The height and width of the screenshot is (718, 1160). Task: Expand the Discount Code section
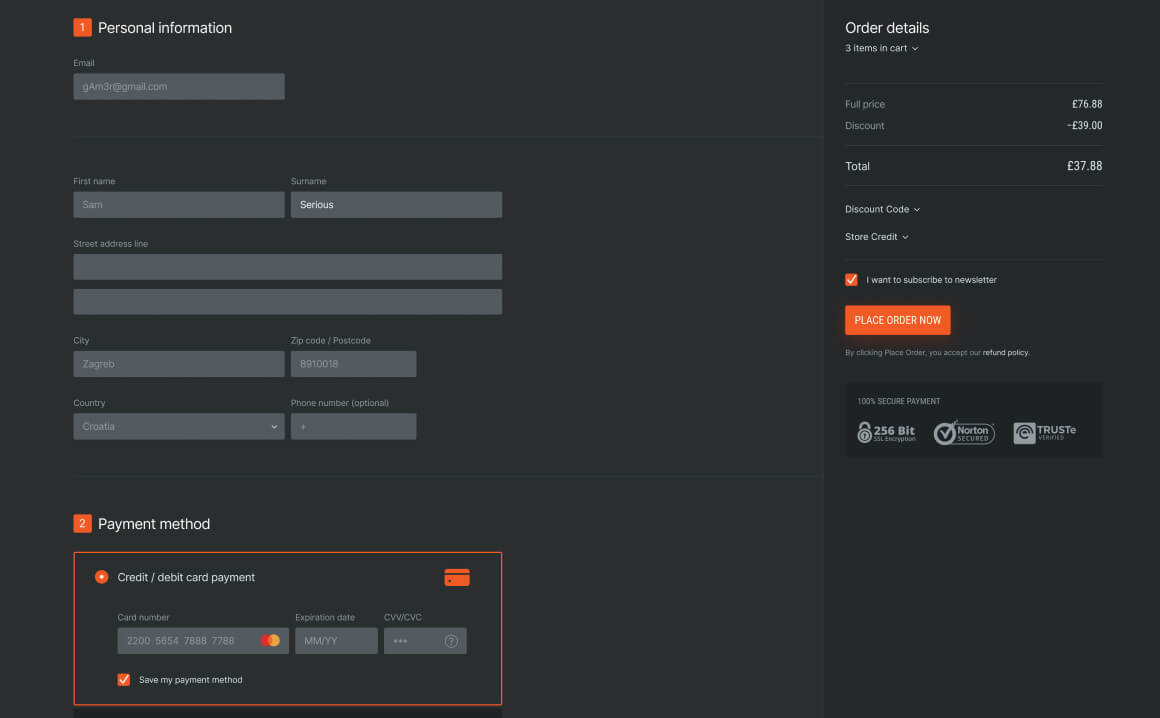882,209
